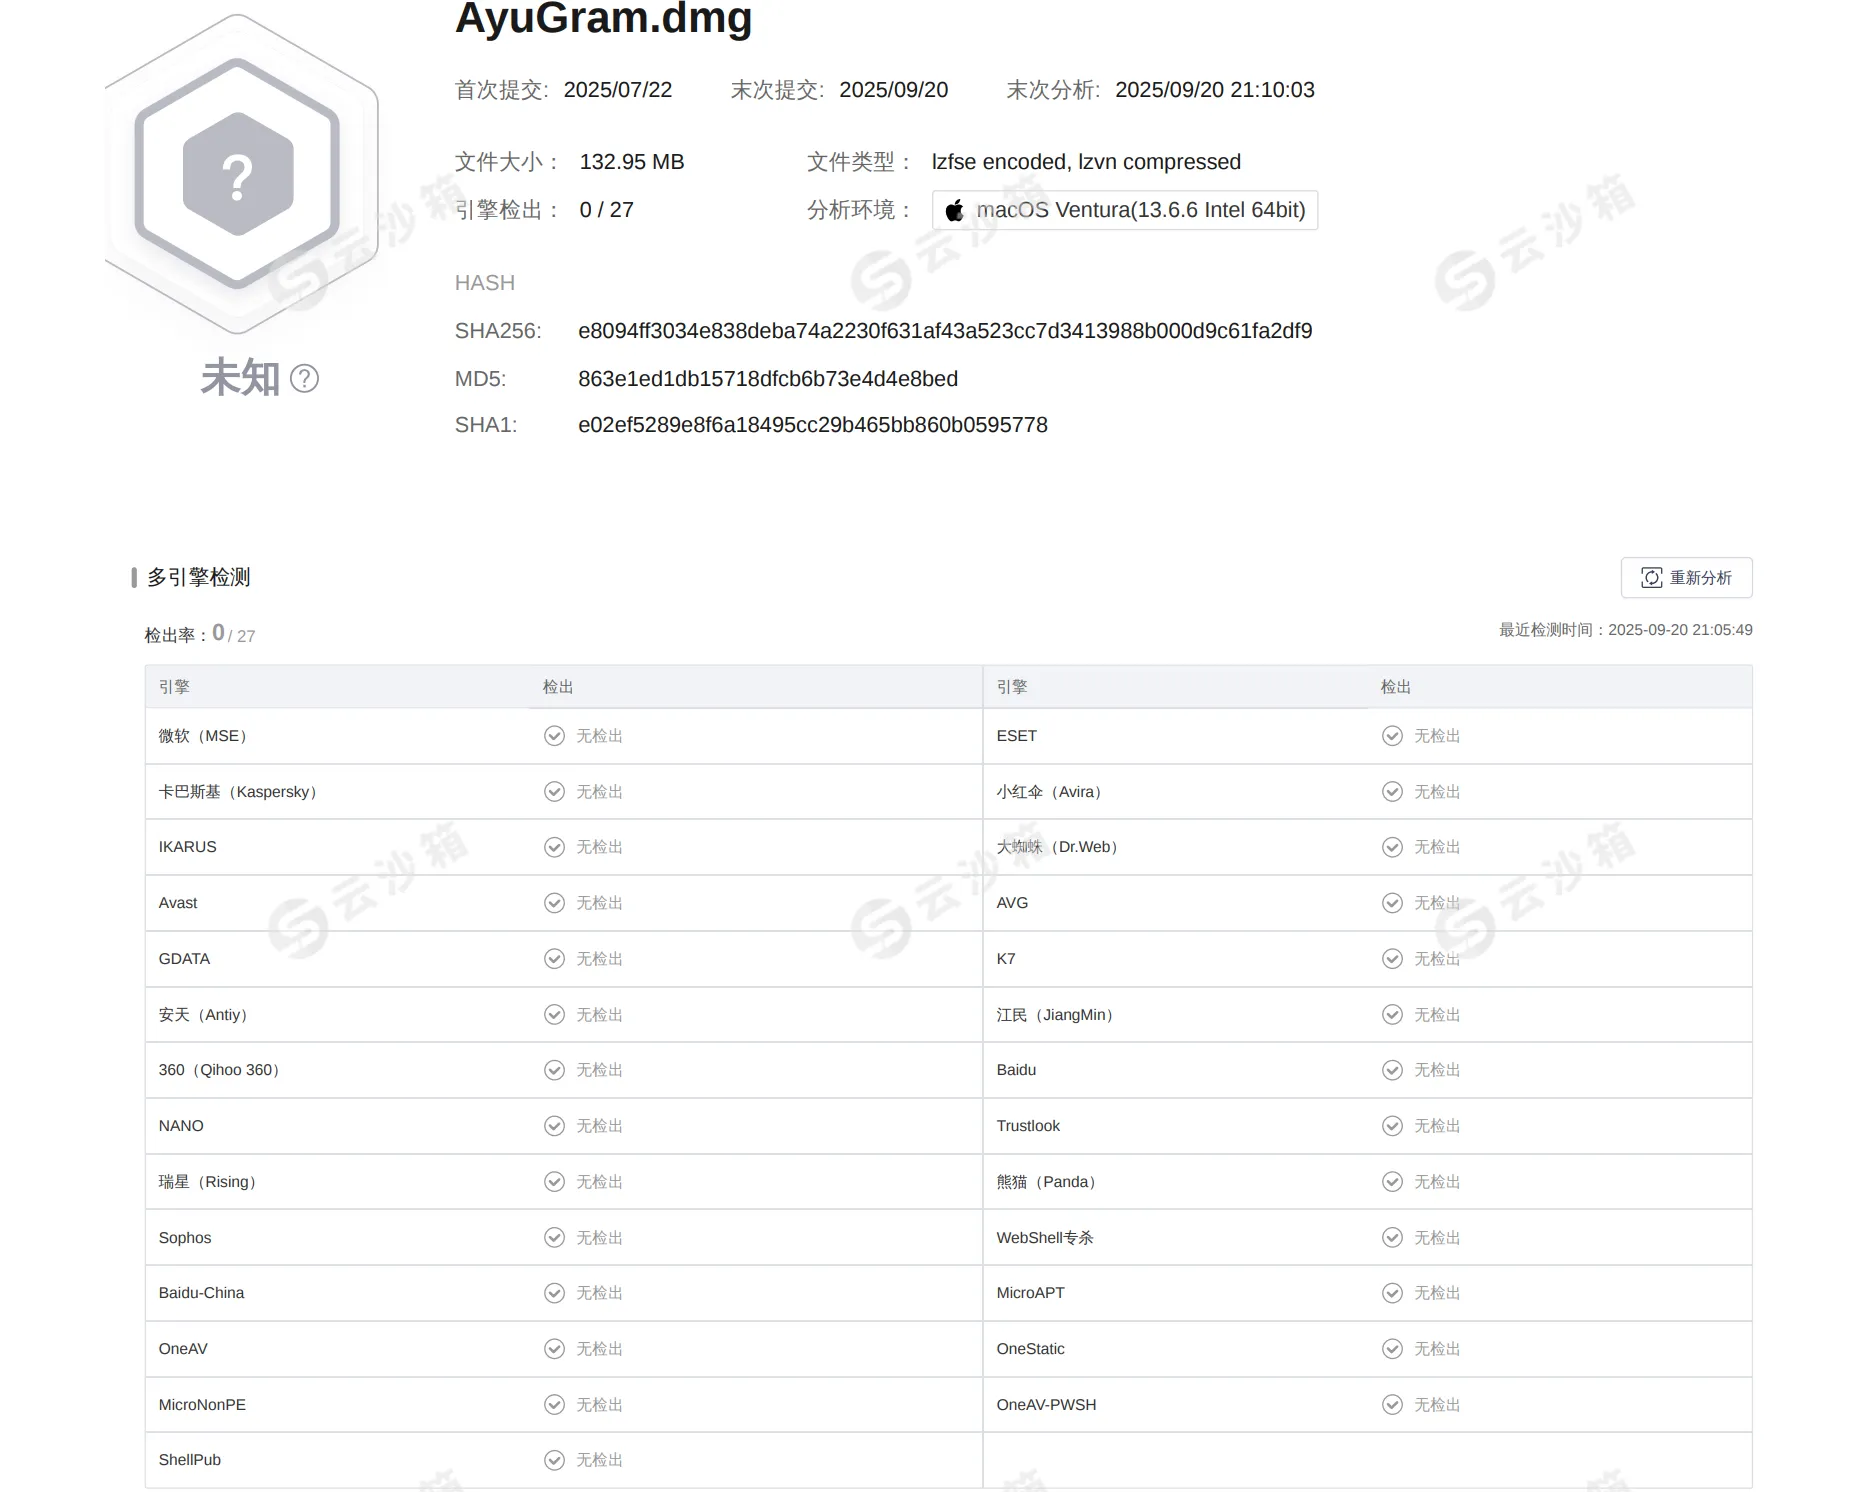Click the 微软 (MSE) engine name
This screenshot has height=1492, width=1872.
[x=203, y=736]
